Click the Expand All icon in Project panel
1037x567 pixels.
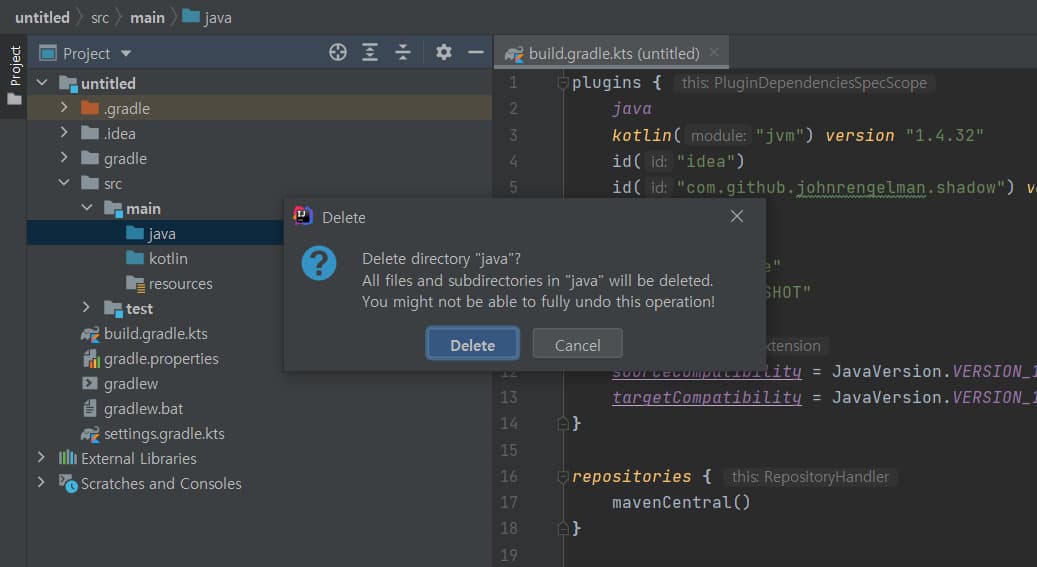tap(370, 53)
